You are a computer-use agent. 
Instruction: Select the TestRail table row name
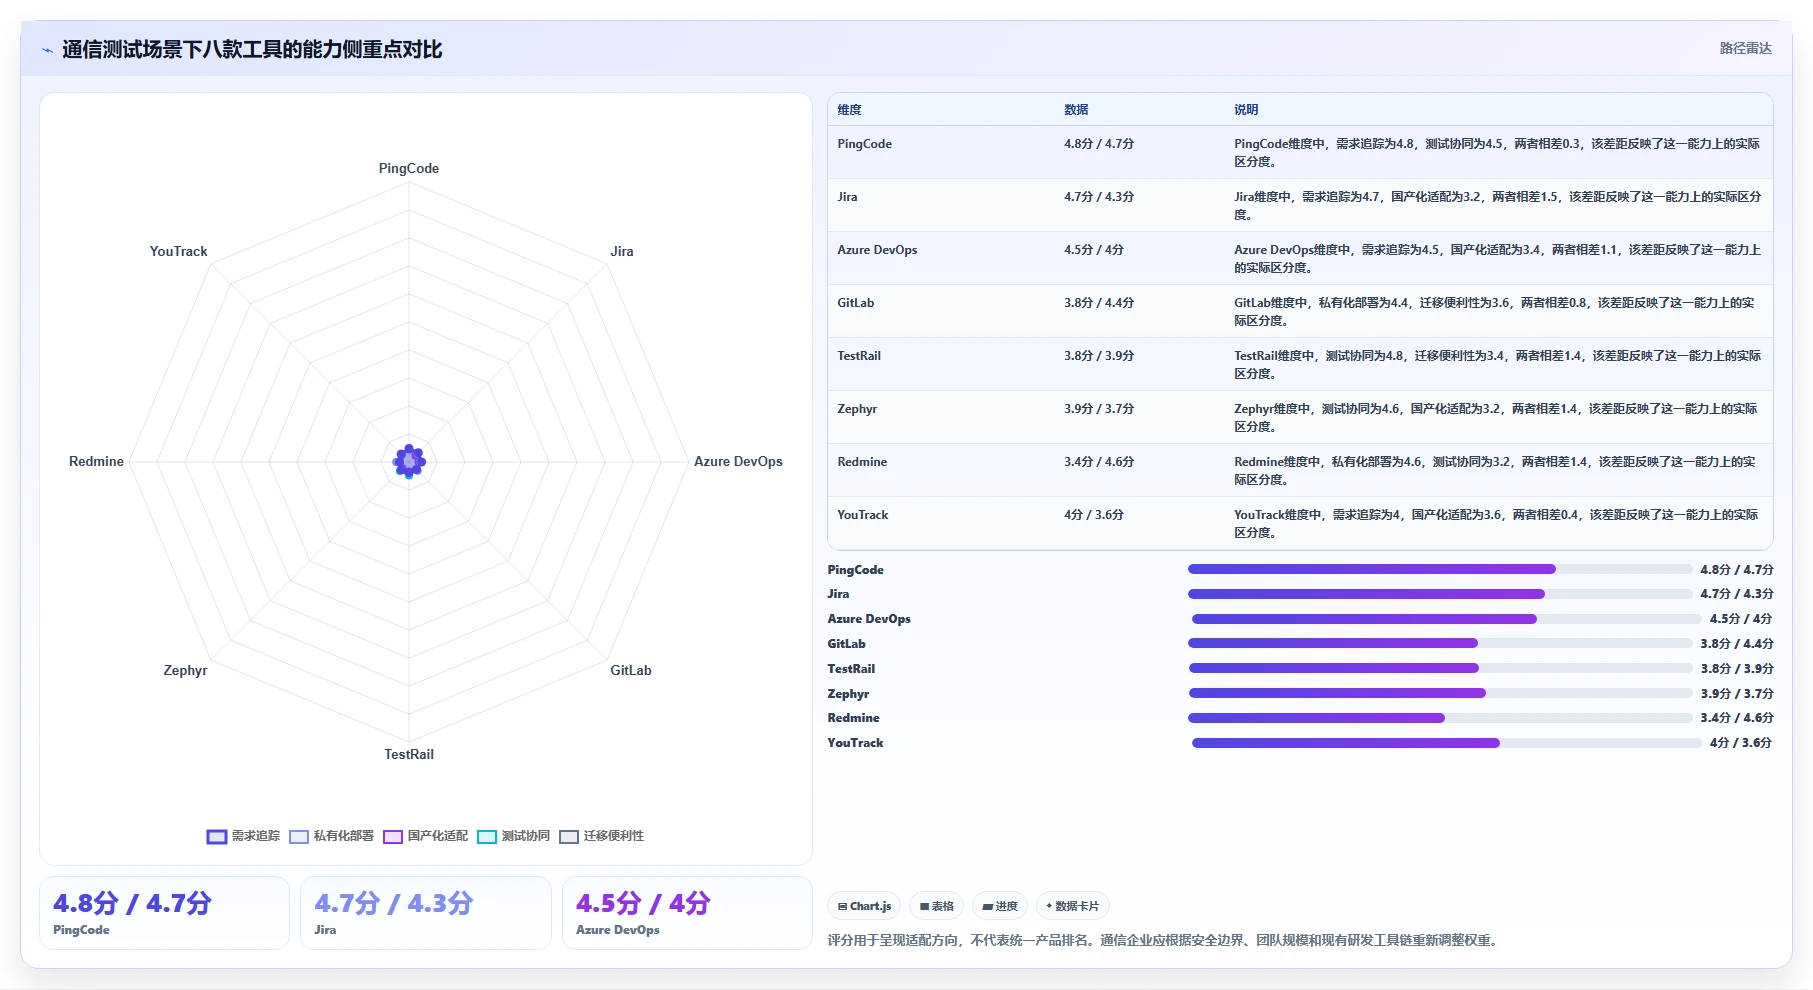coord(859,356)
